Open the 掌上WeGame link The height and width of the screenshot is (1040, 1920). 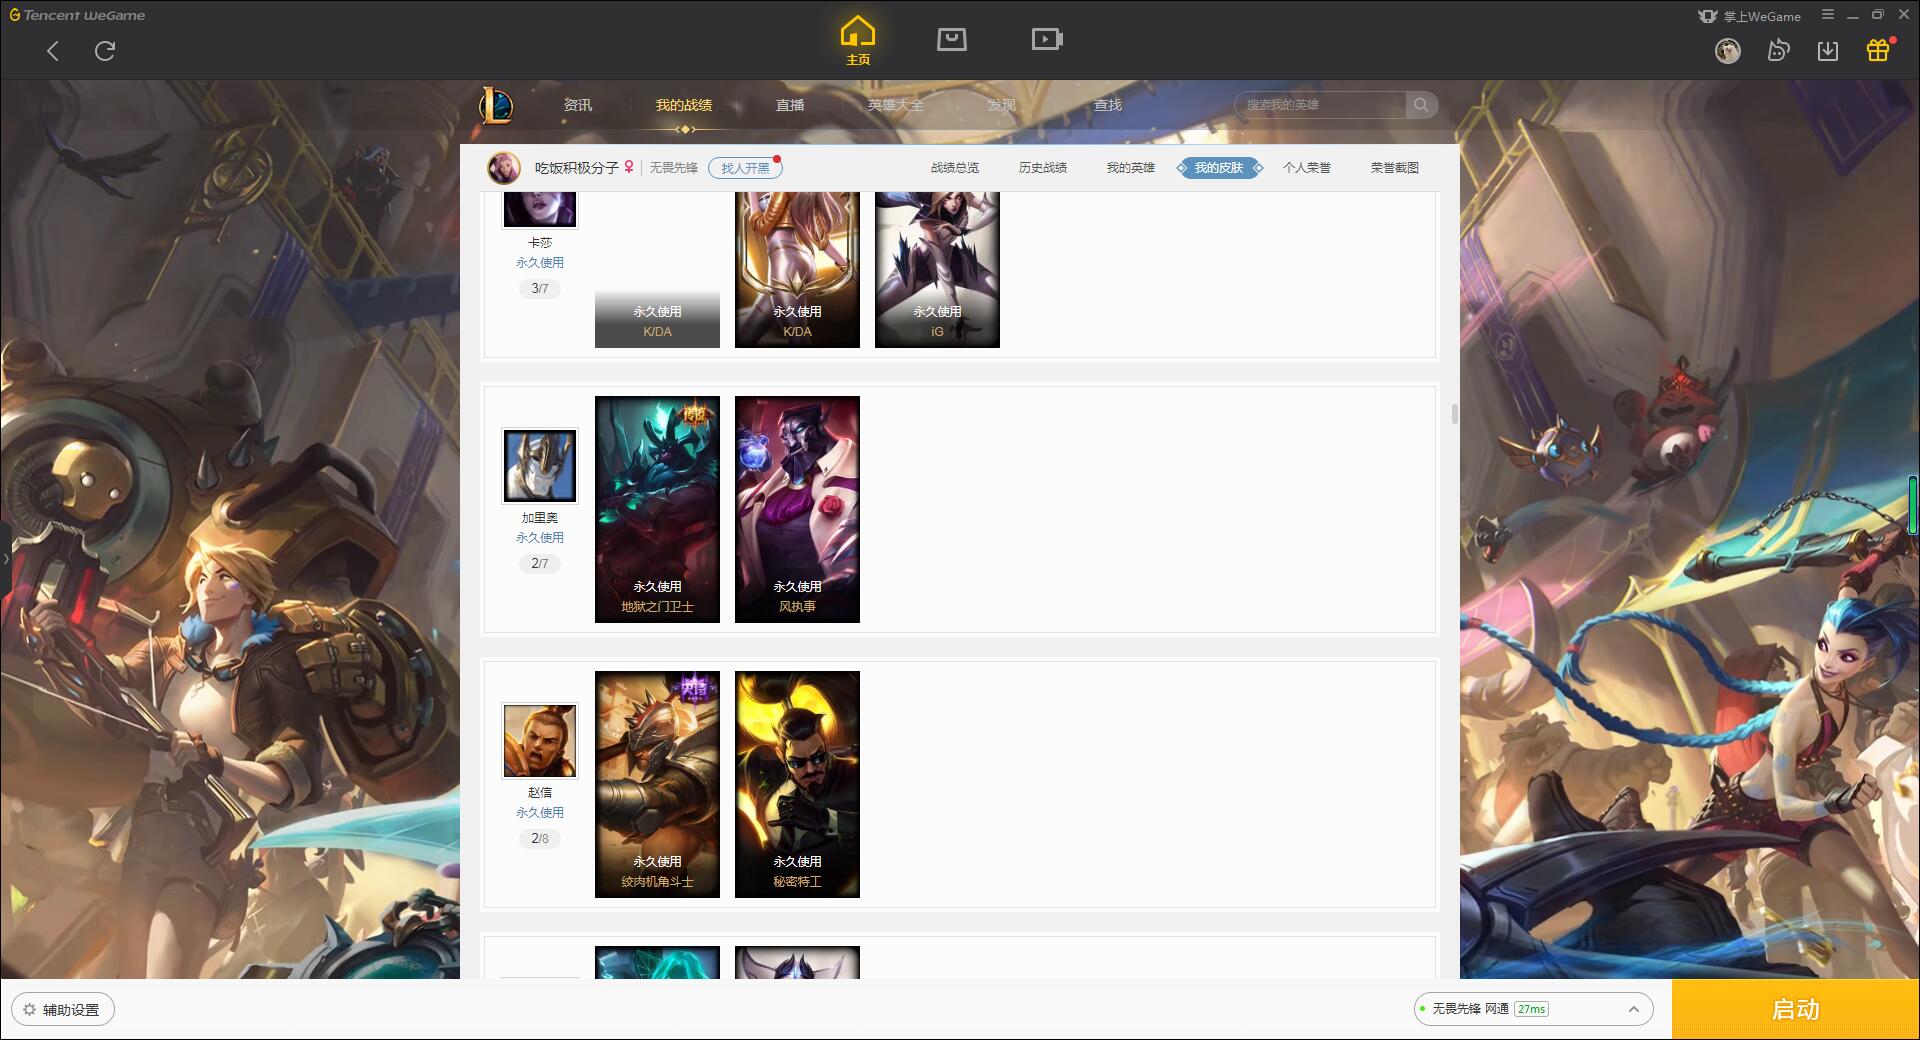click(1749, 16)
